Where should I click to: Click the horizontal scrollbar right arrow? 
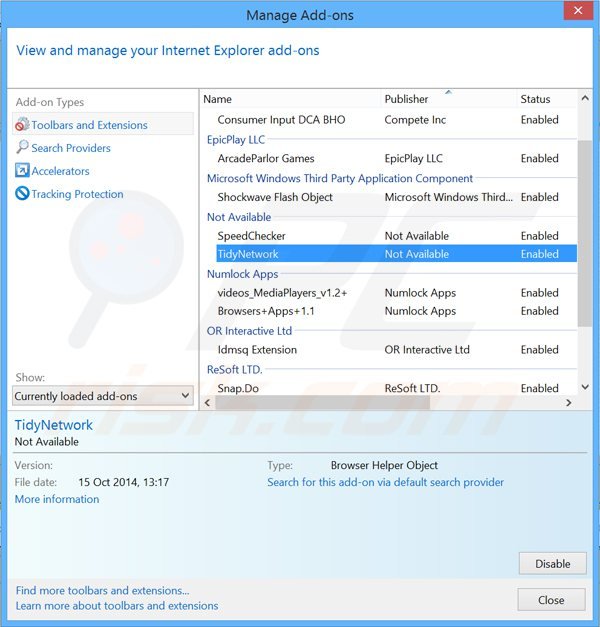pos(568,403)
